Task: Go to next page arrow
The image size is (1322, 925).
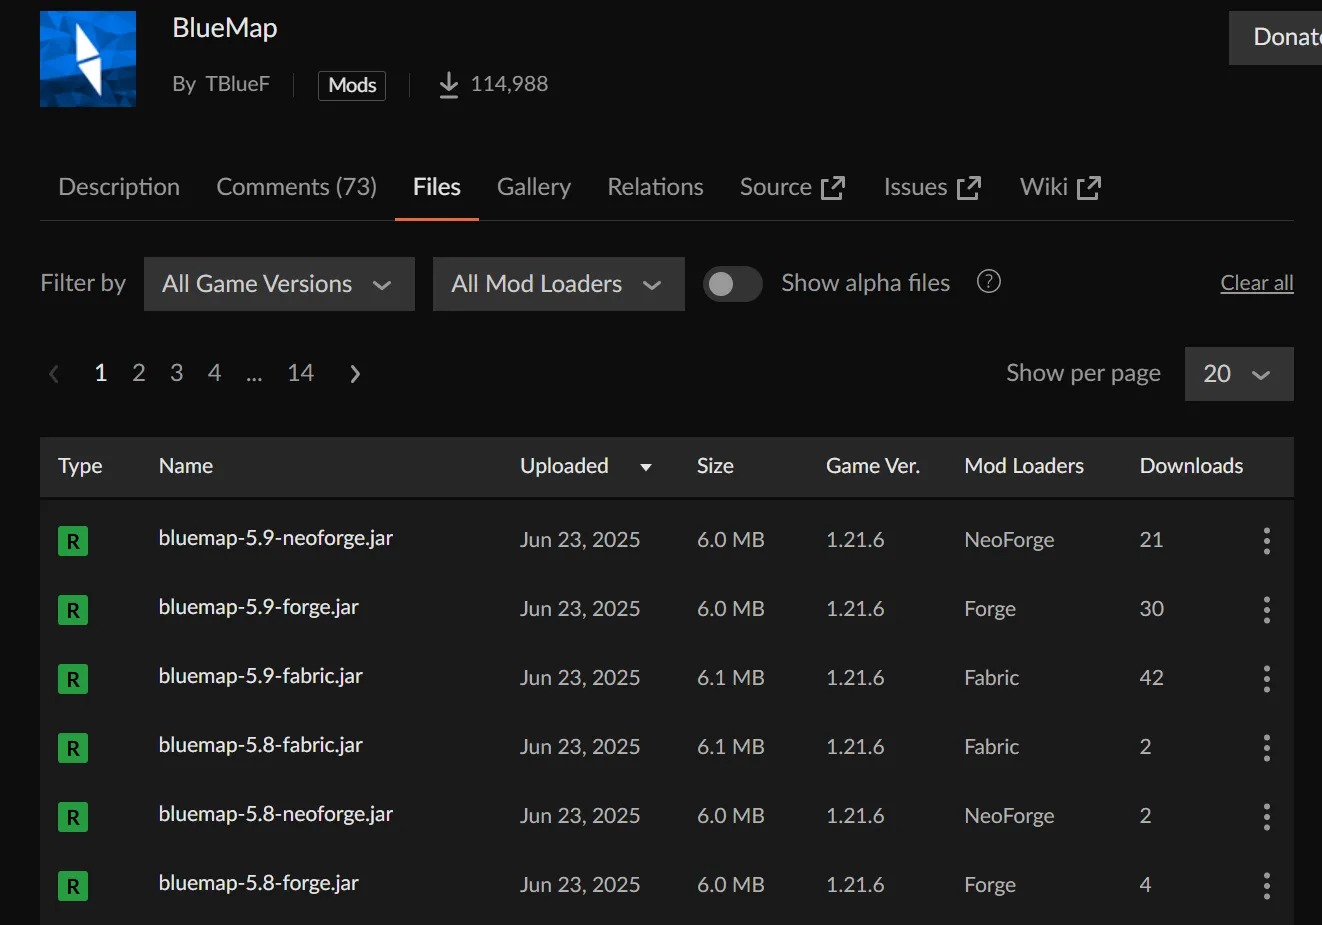Action: click(x=355, y=374)
